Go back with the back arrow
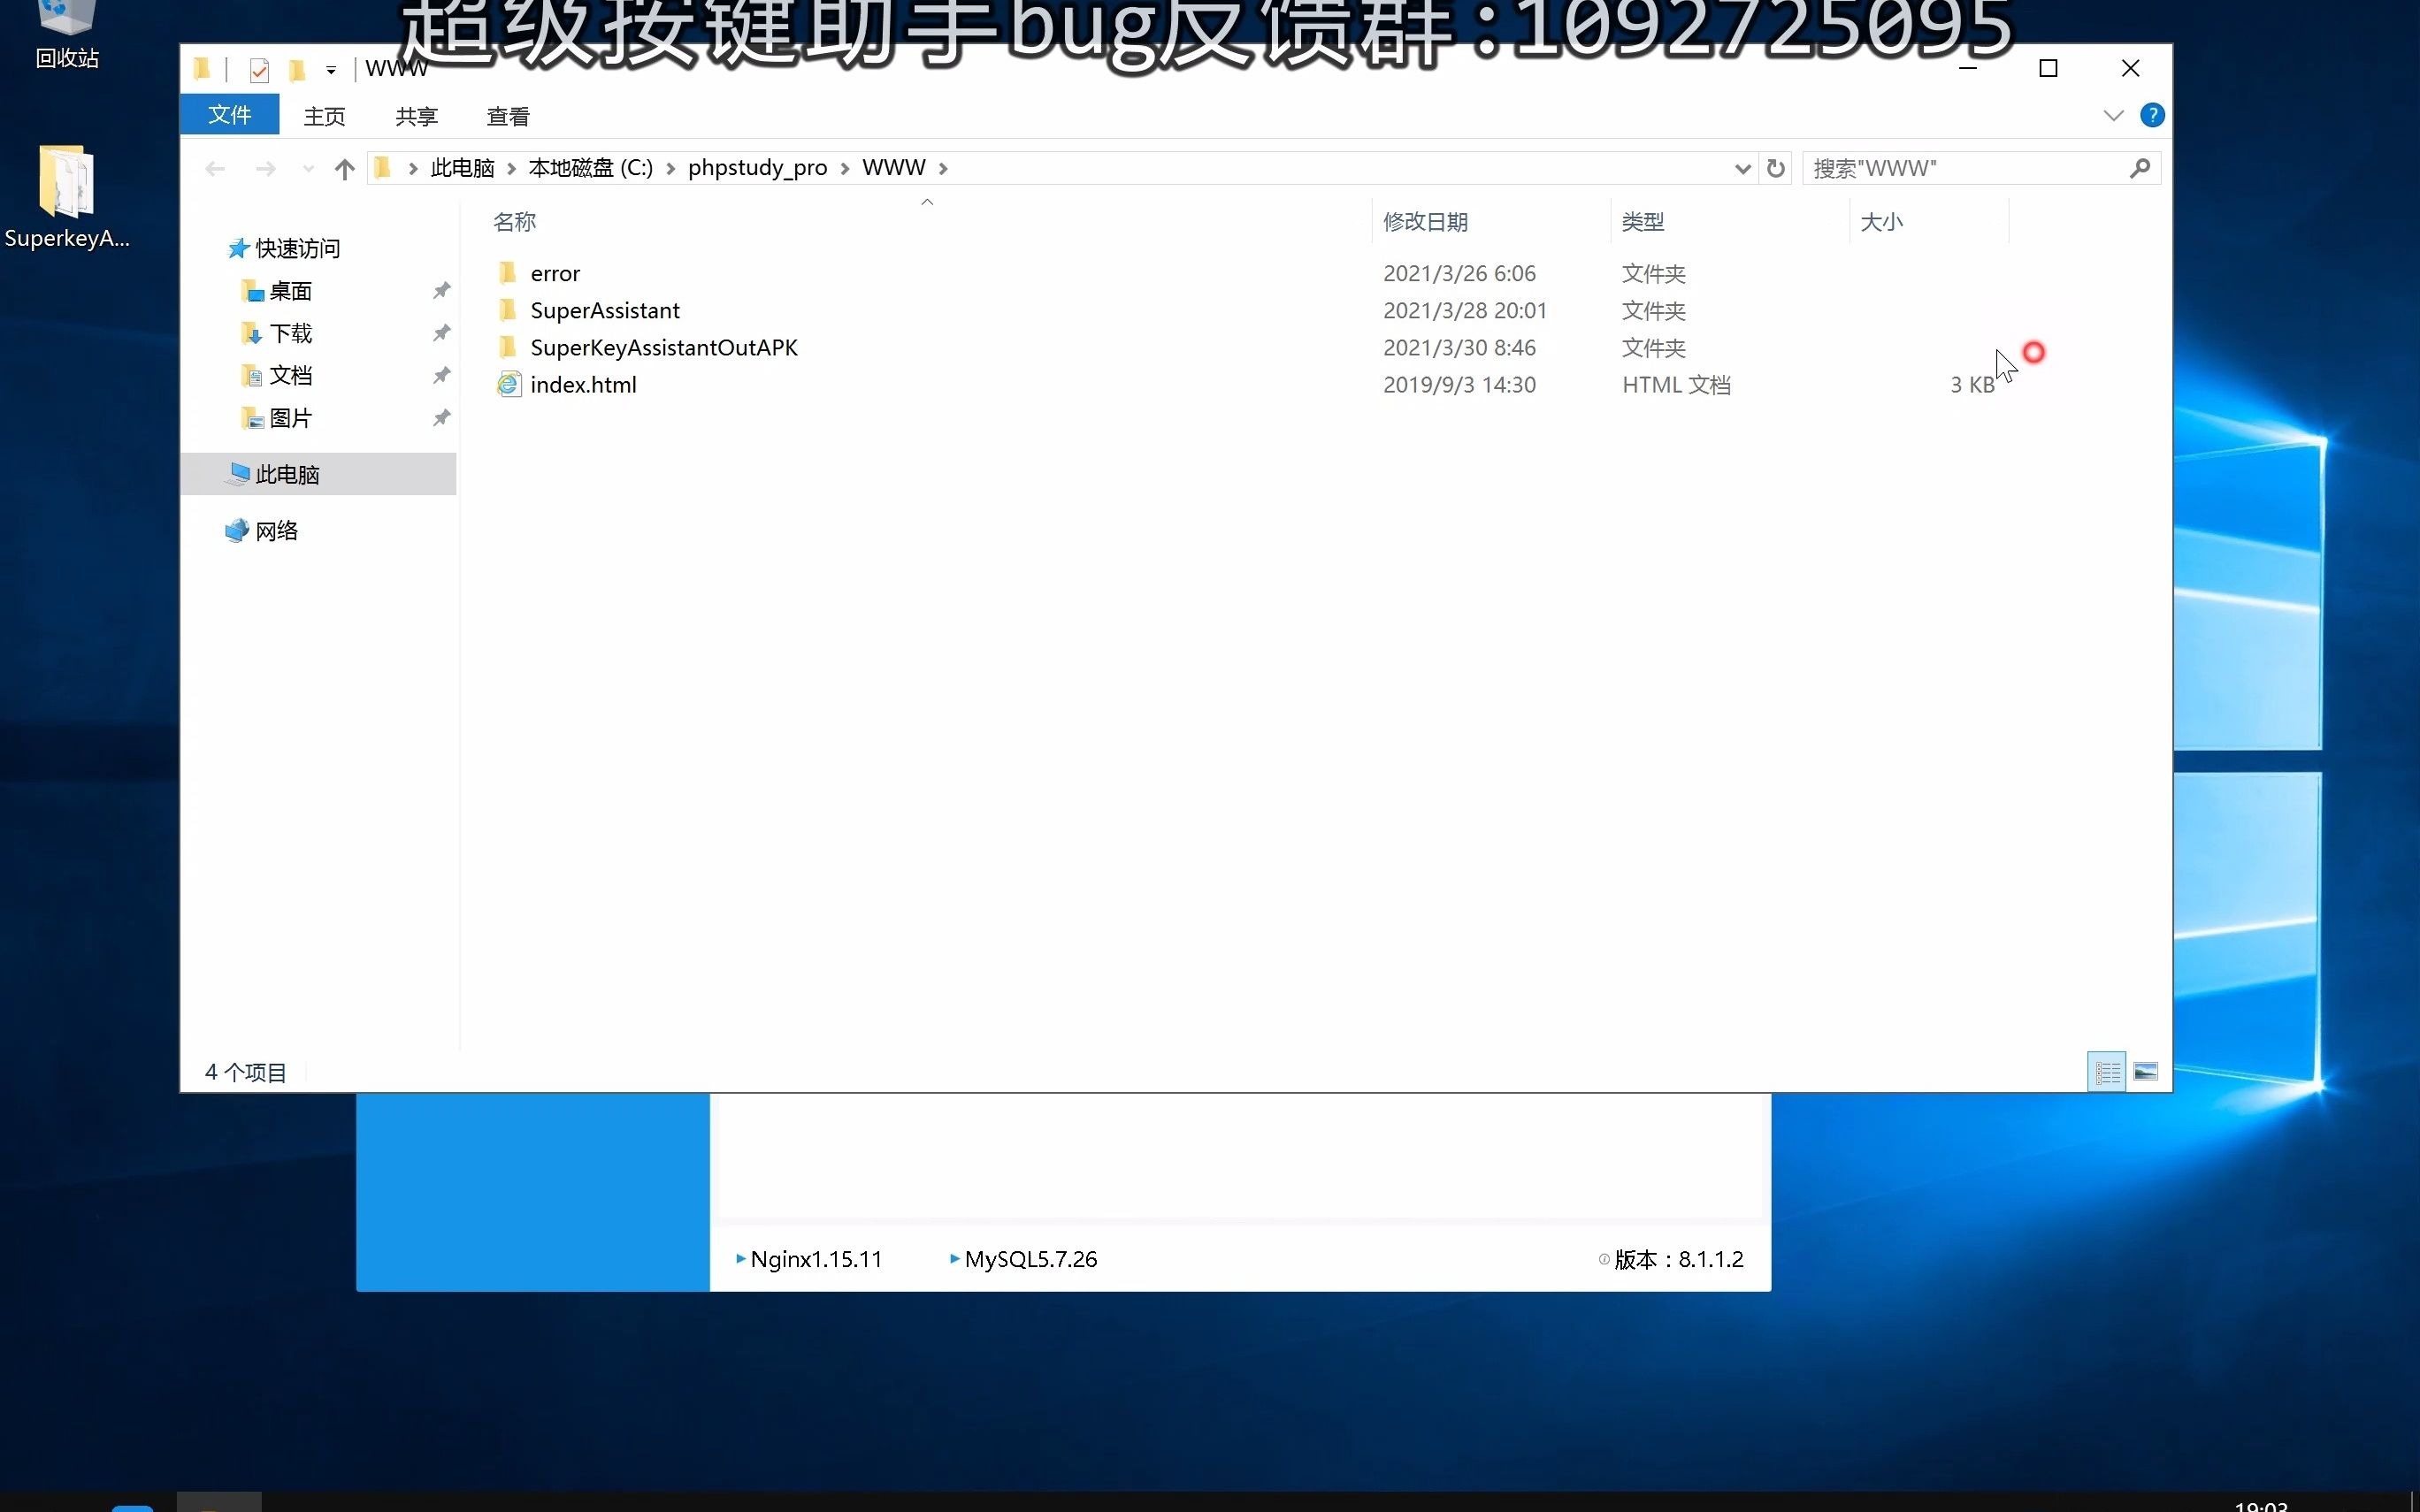 point(215,168)
